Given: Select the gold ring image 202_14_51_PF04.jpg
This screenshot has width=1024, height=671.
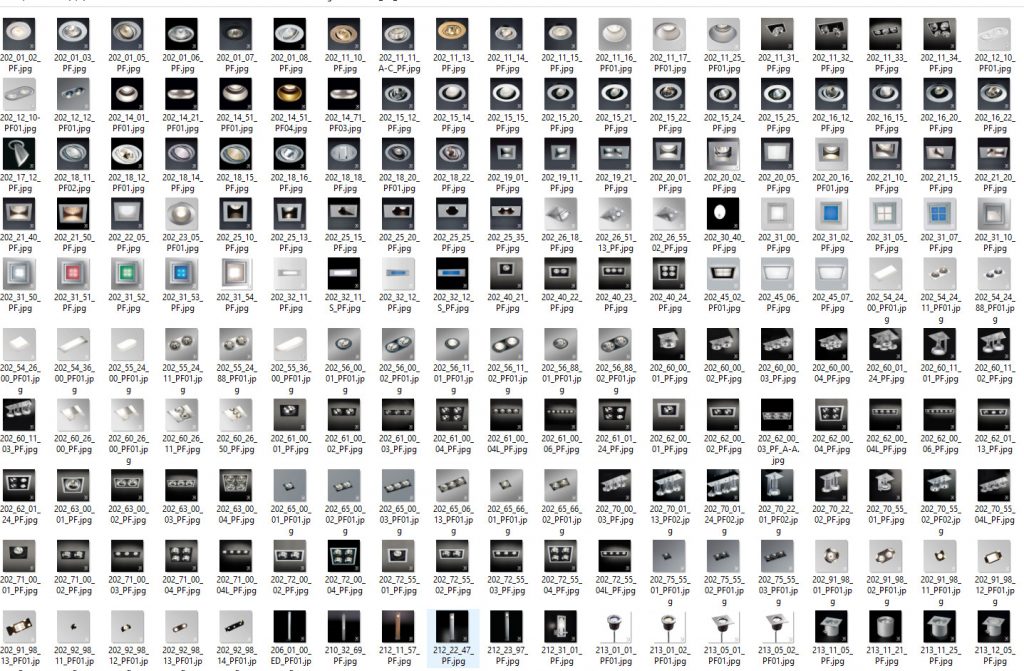Looking at the screenshot, I should pos(290,95).
